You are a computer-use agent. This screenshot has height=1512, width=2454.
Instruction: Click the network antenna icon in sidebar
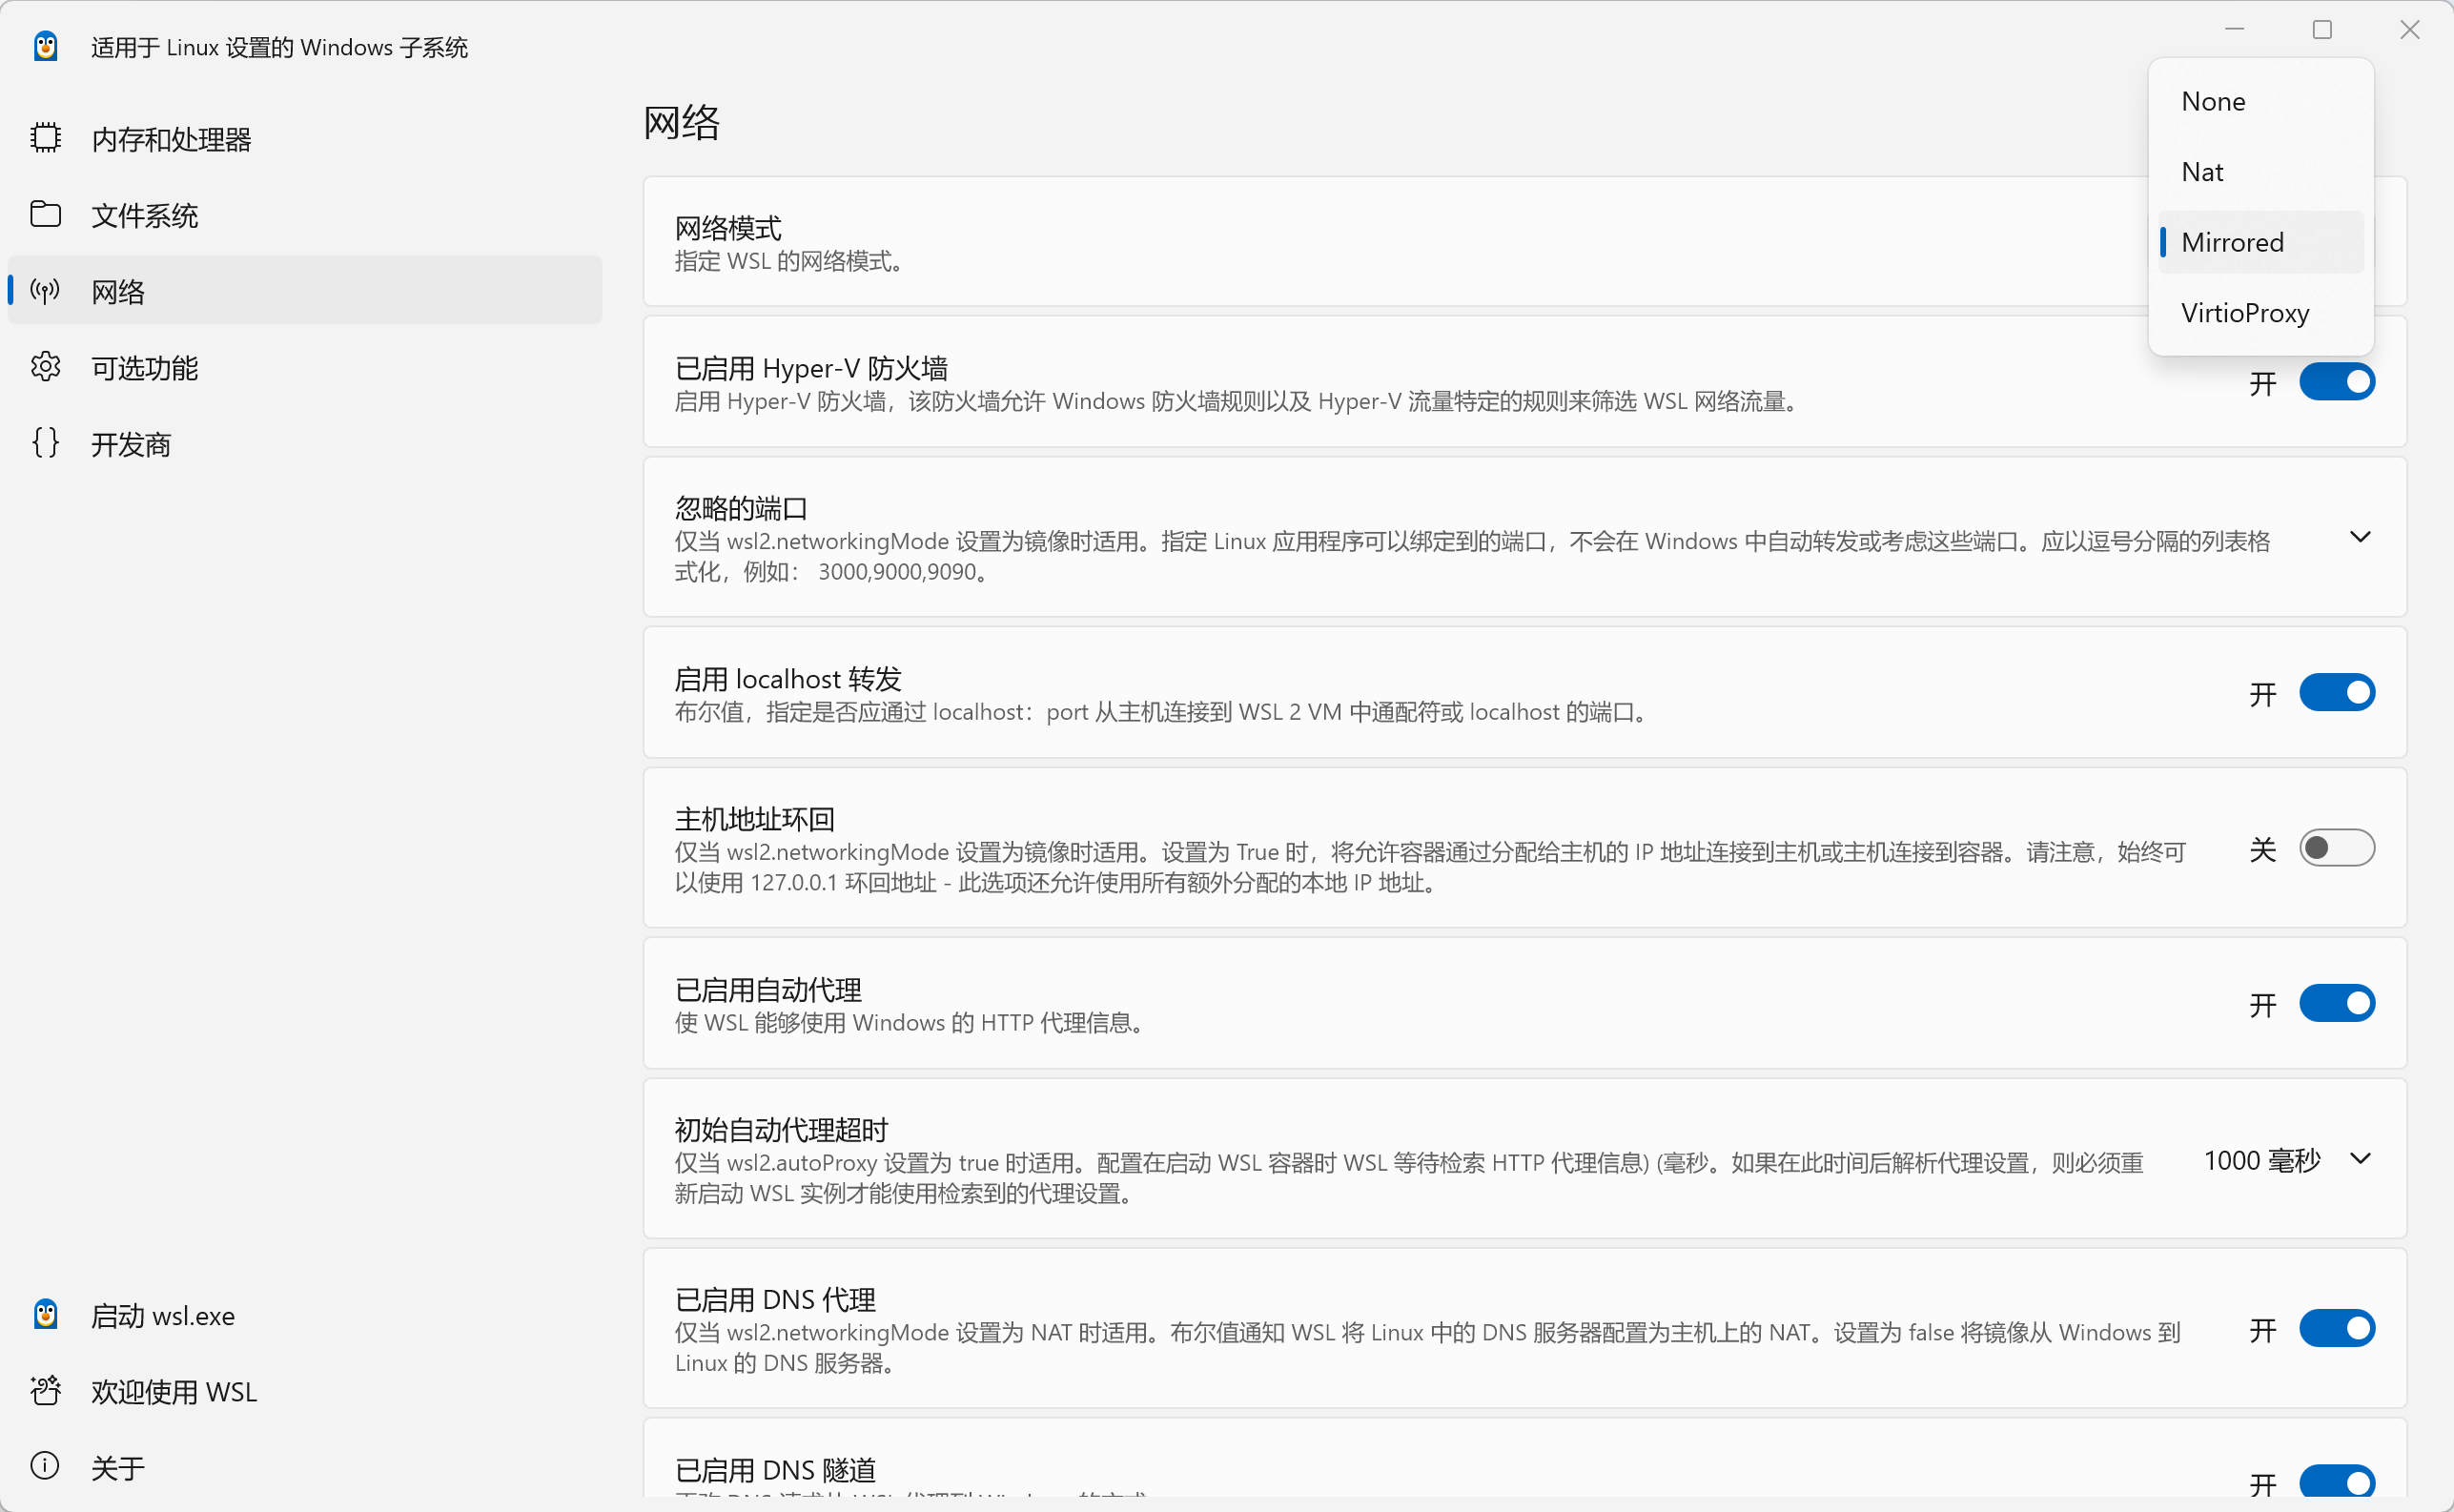[45, 290]
